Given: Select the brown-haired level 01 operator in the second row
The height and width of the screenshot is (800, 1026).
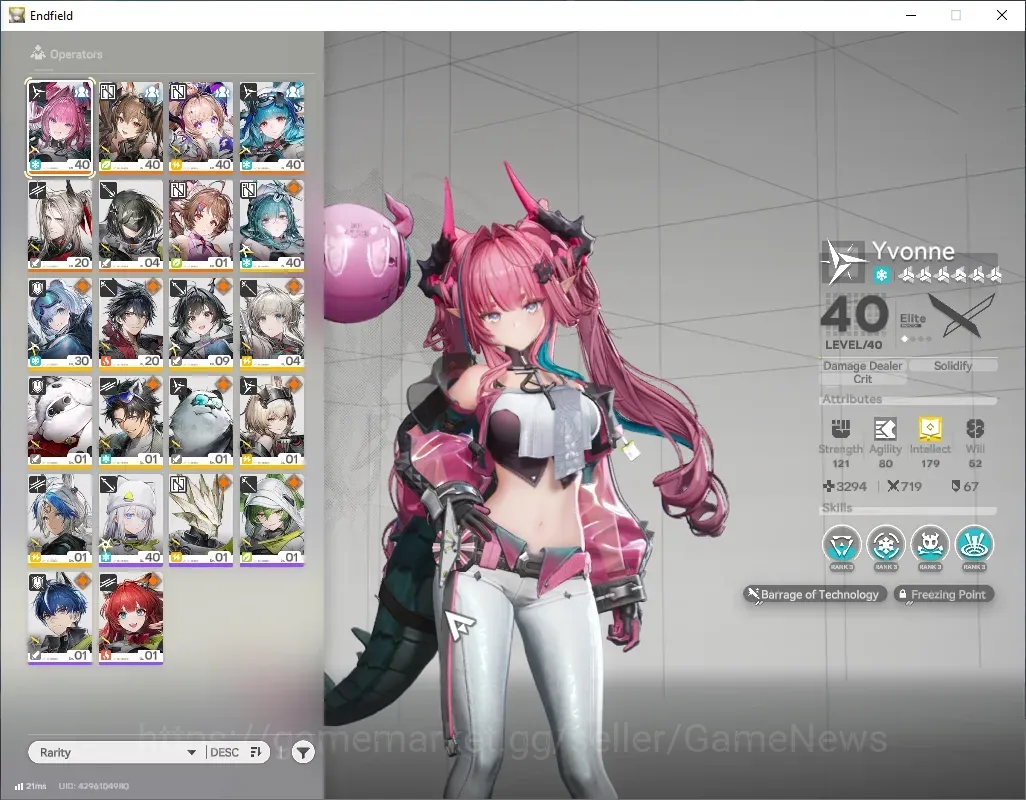Looking at the screenshot, I should pos(201,225).
